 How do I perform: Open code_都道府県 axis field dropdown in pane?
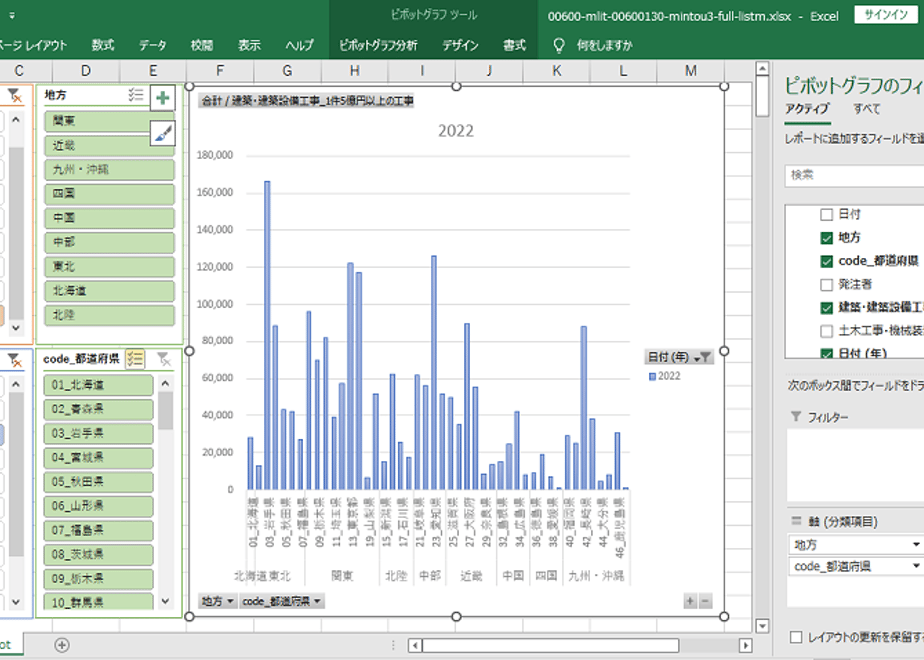pos(916,566)
